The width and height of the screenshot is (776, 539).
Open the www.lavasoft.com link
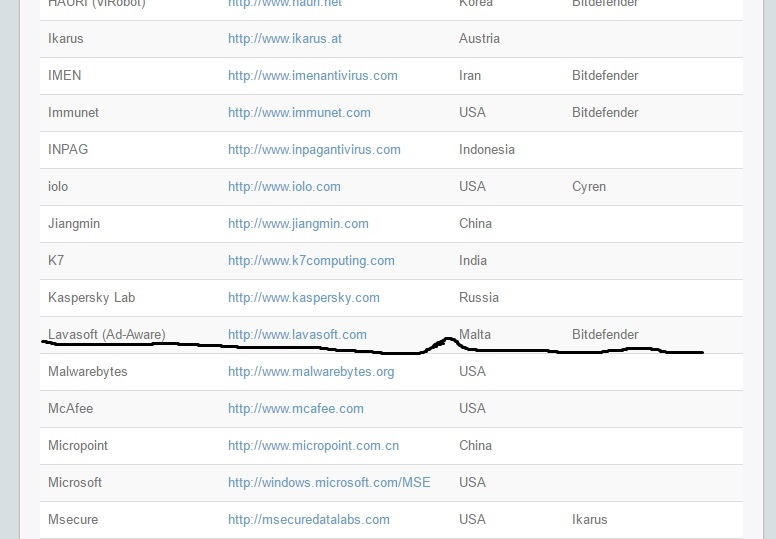(x=297, y=335)
